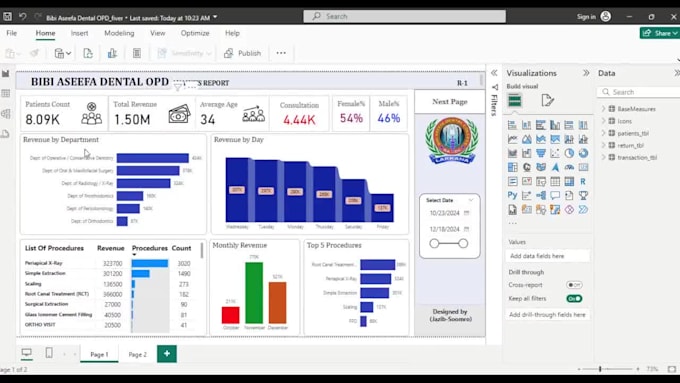Click Sign in
Screen dimensions: 680x383
coord(586,16)
